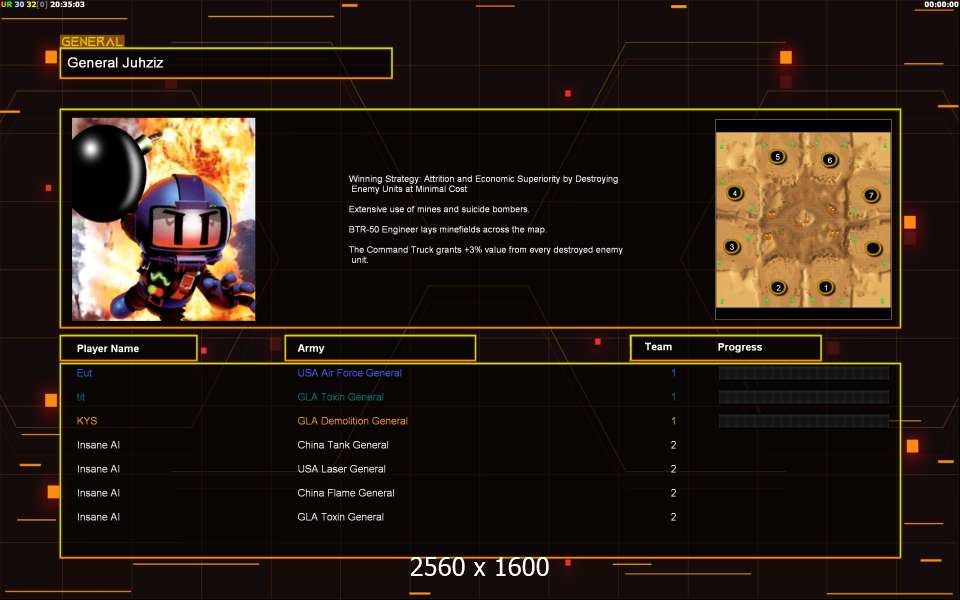Click the desert minimap preview
Viewport: 960px width, 600px height.
803,220
